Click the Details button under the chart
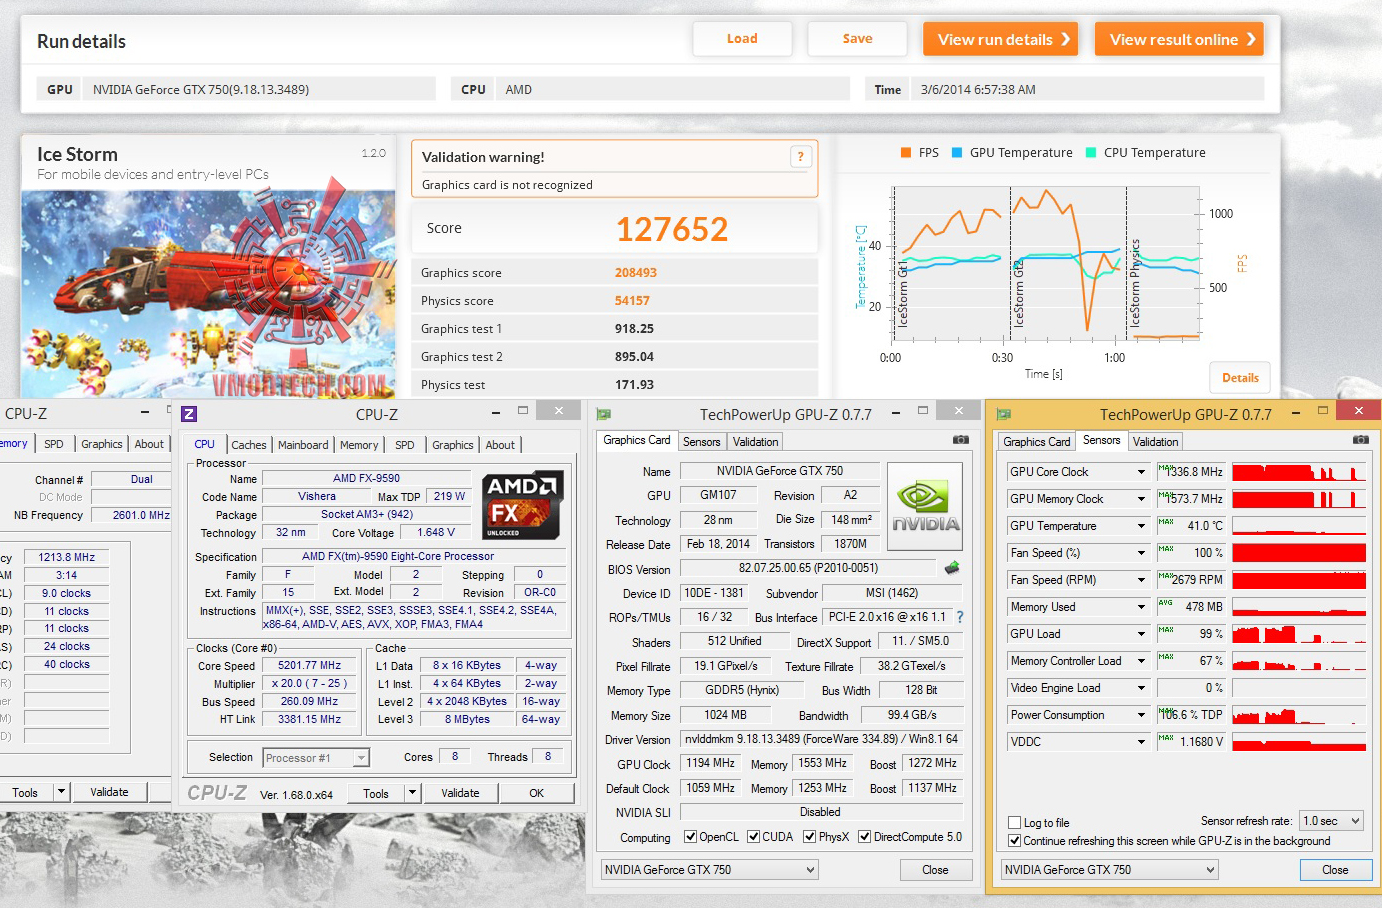Image resolution: width=1382 pixels, height=908 pixels. point(1240,377)
